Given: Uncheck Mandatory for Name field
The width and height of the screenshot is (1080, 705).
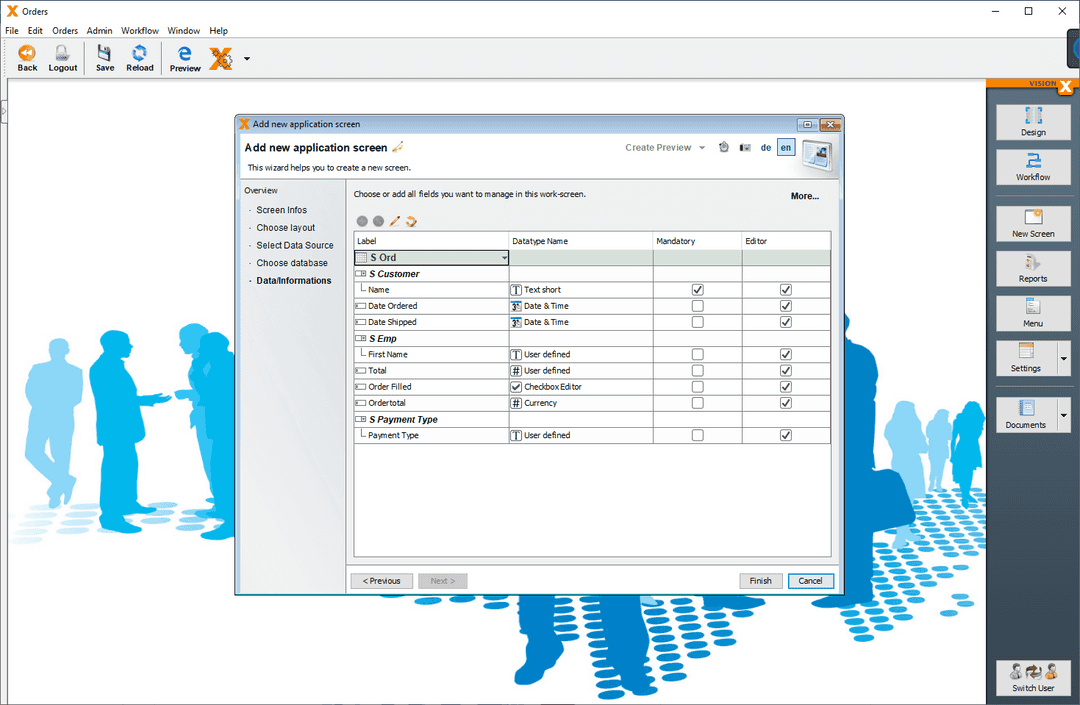Looking at the screenshot, I should point(697,290).
